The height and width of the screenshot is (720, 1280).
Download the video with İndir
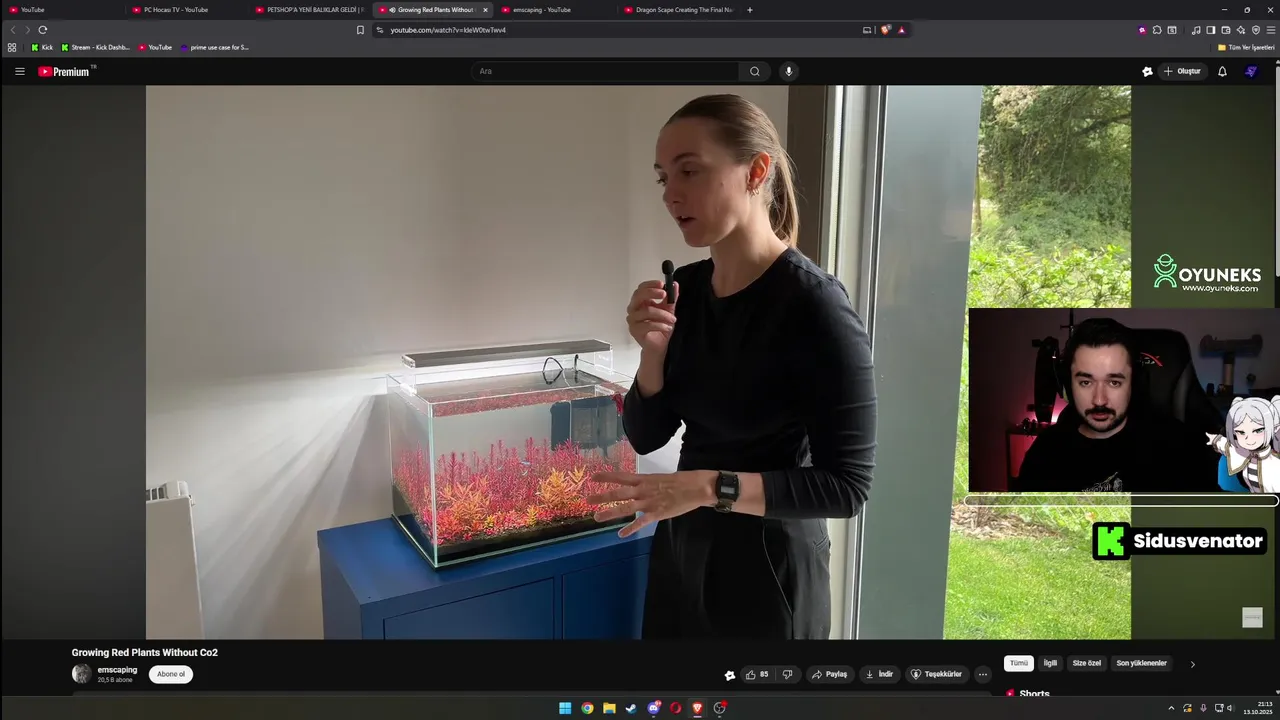tap(879, 674)
